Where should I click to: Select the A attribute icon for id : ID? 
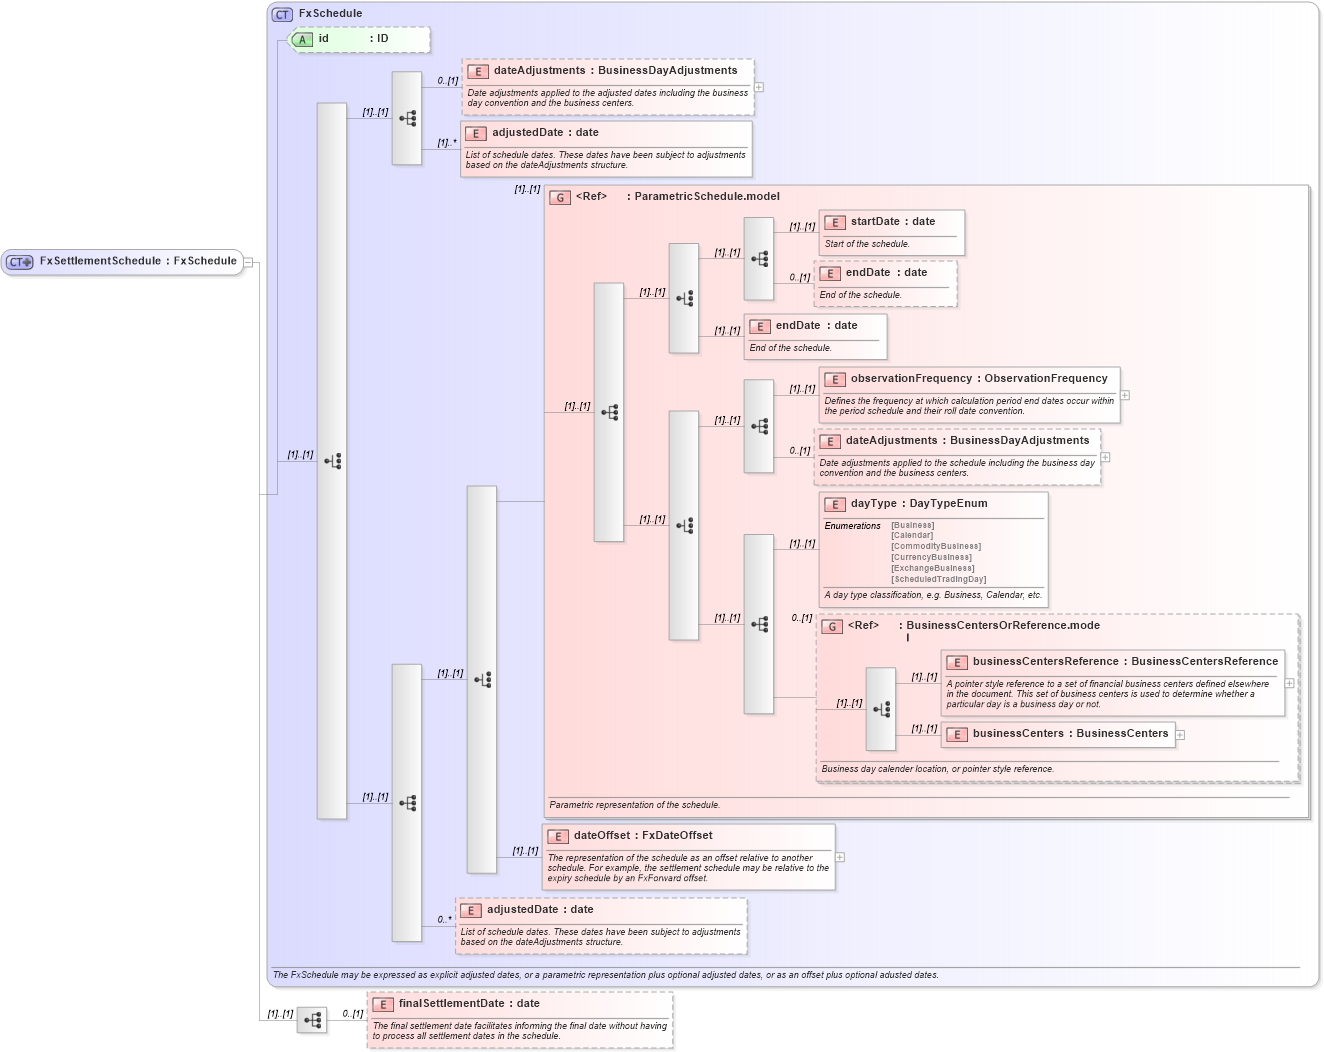[x=302, y=40]
